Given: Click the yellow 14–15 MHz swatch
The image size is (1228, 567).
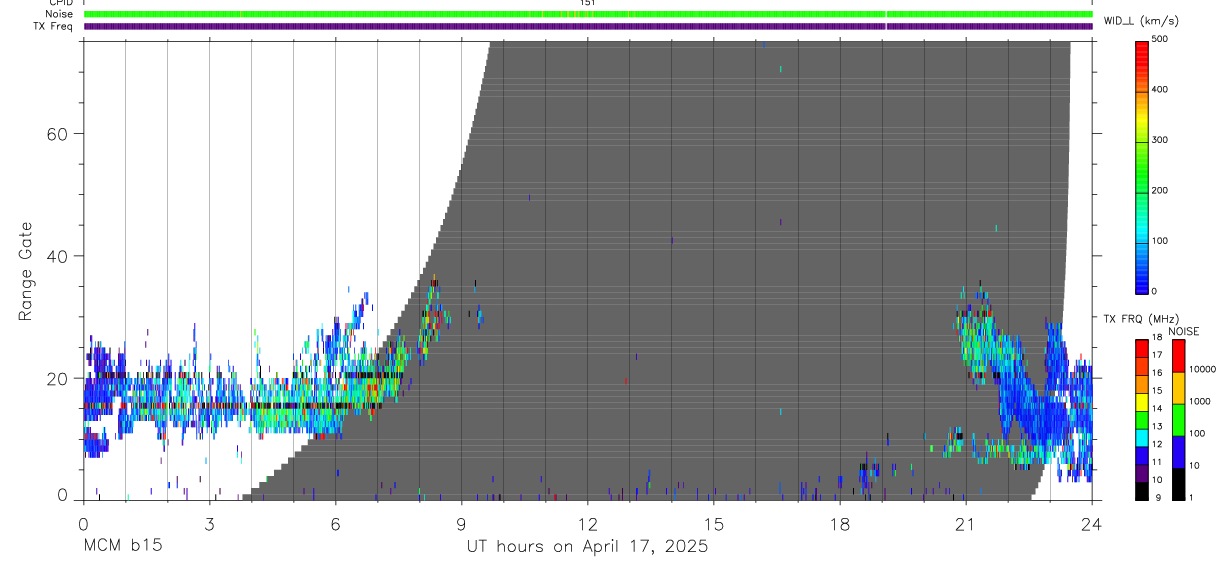Looking at the screenshot, I should click(1142, 402).
